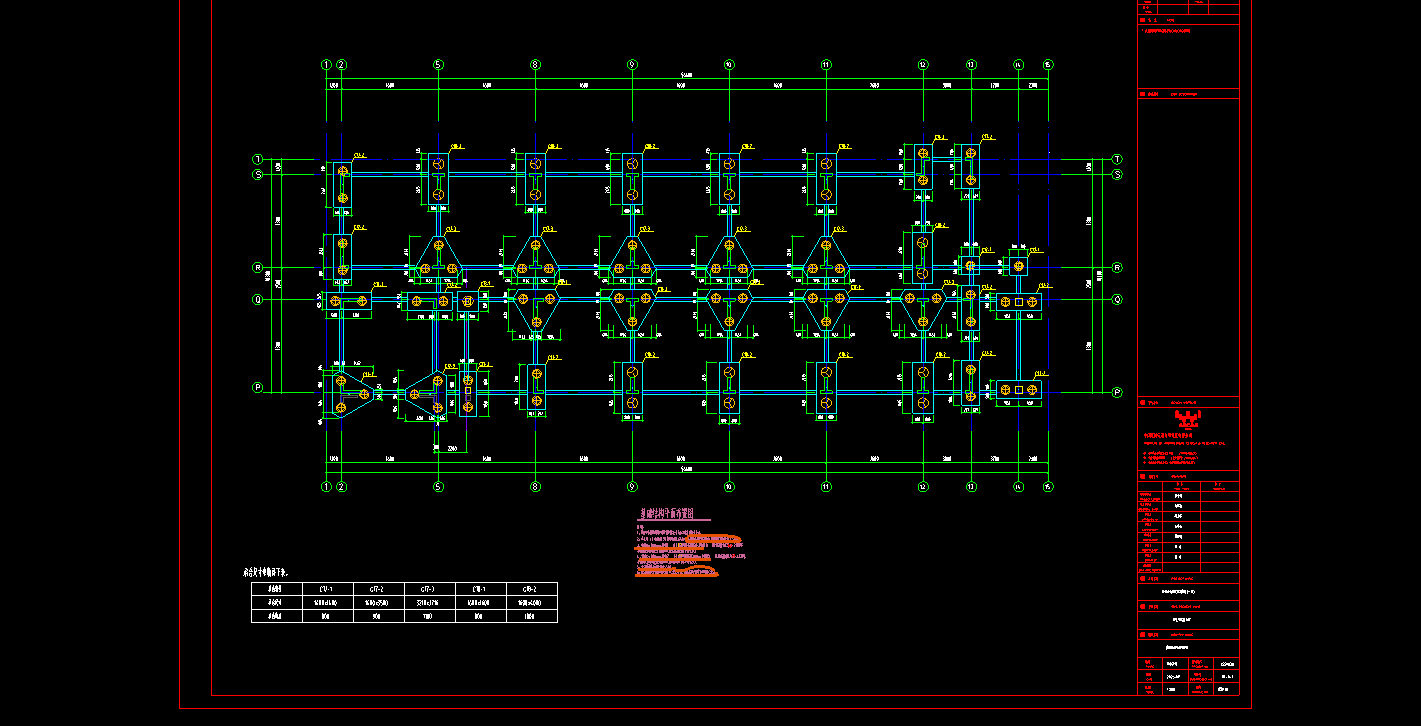
Task: Click axis bubble 2 in top grid row
Action: click(x=342, y=65)
